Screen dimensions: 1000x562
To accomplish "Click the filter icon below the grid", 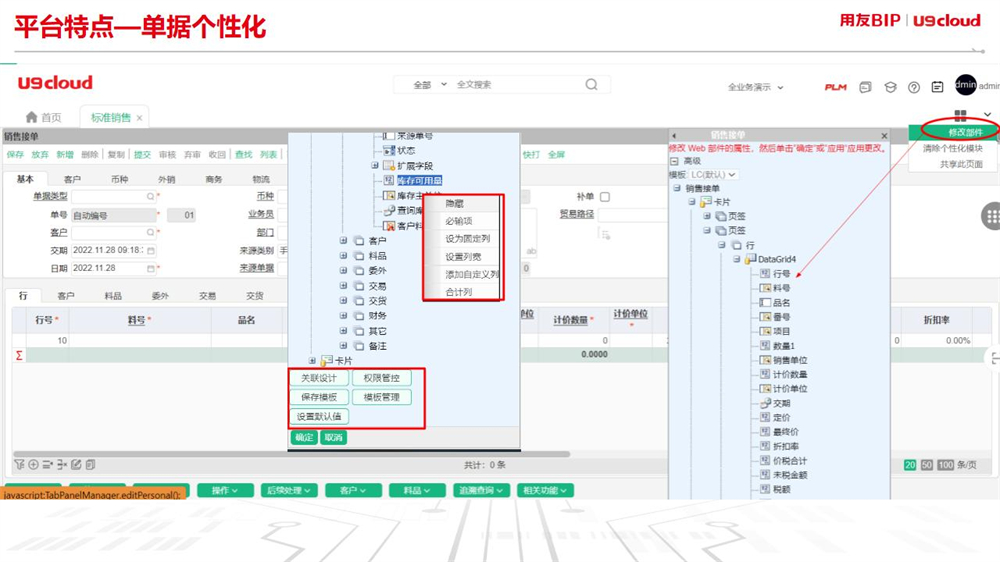I will tap(19, 464).
